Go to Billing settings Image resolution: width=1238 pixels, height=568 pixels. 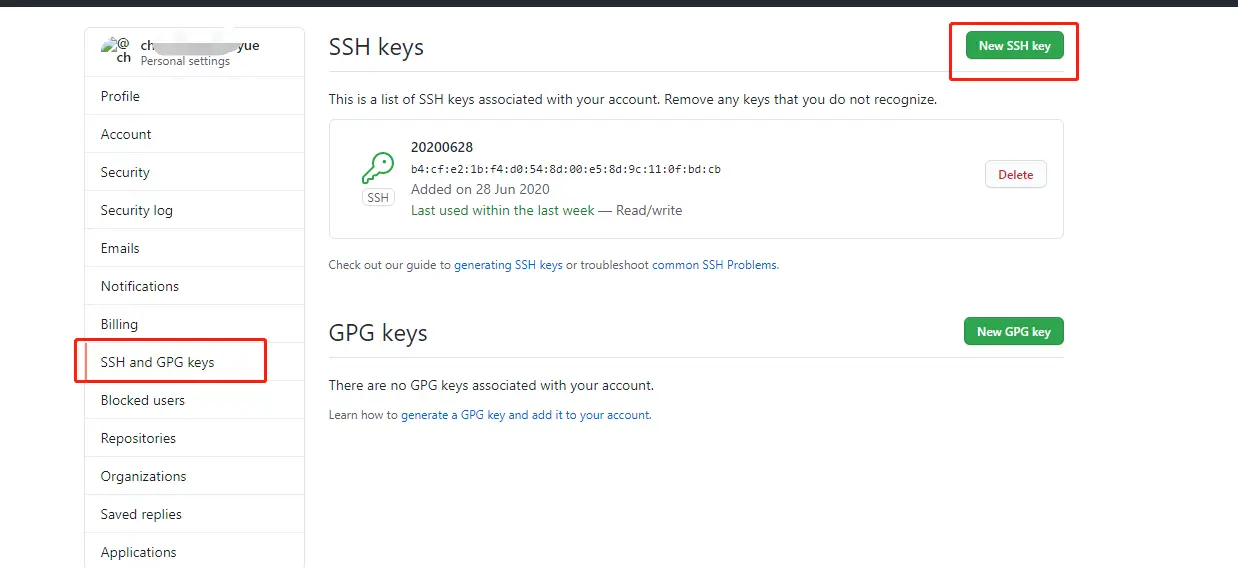pyautogui.click(x=119, y=324)
